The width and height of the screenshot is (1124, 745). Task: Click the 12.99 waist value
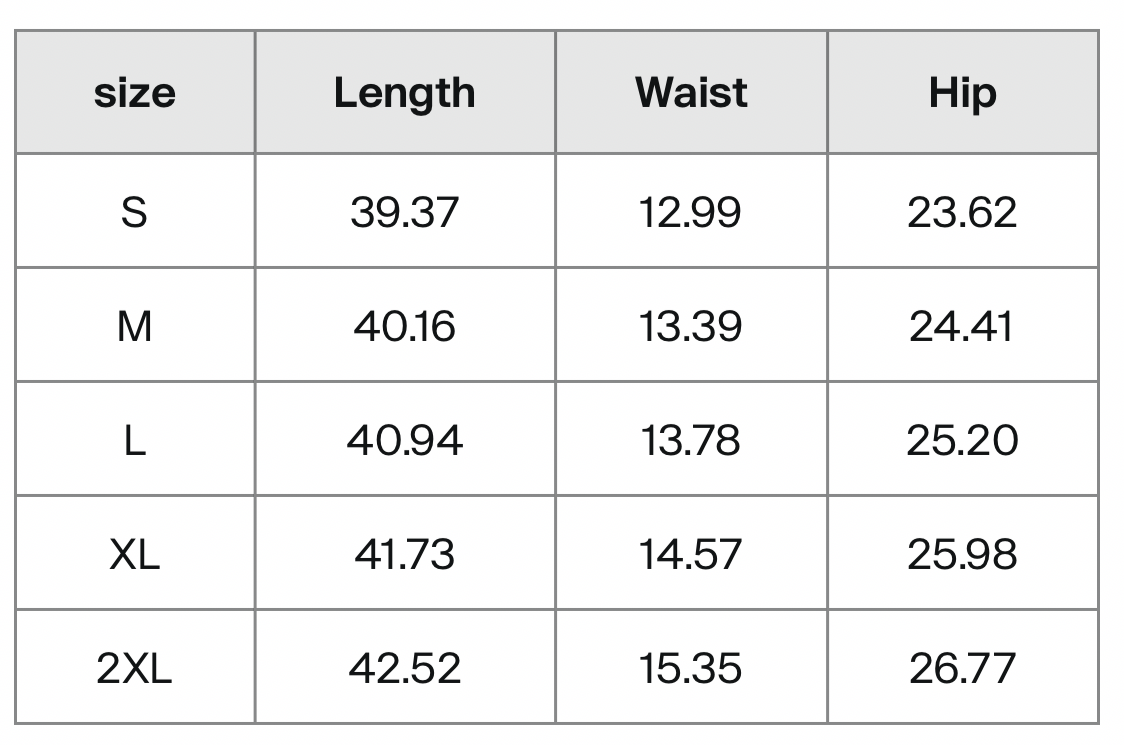click(691, 212)
